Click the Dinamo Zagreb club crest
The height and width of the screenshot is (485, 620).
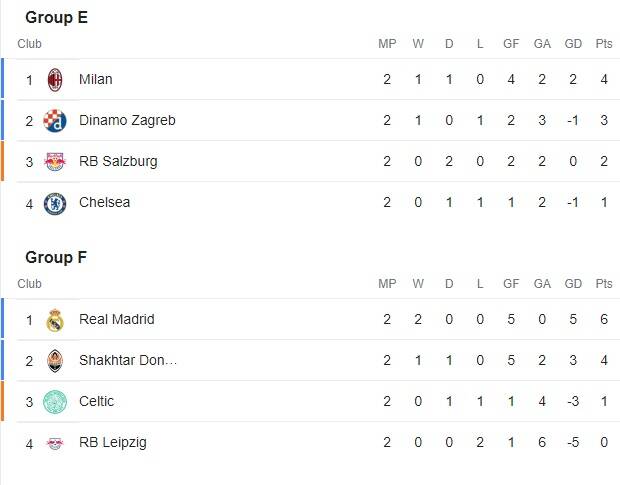click(x=55, y=121)
